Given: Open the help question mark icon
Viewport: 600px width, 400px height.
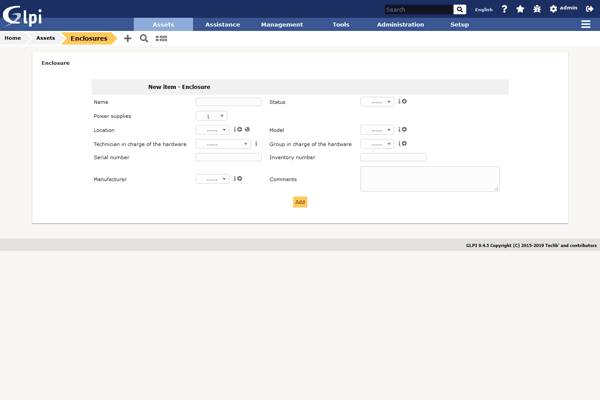Looking at the screenshot, I should [x=504, y=9].
